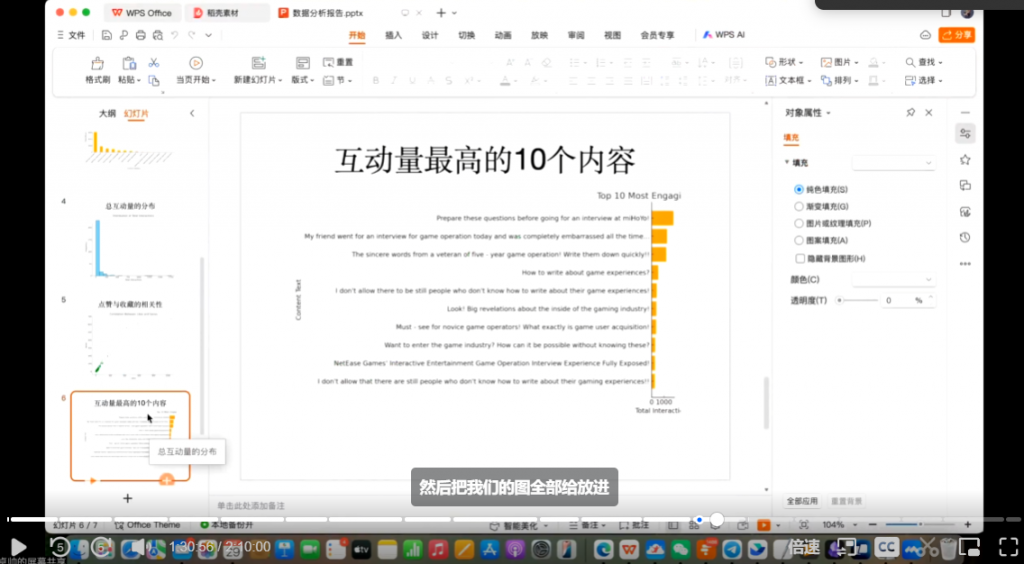Image resolution: width=1024 pixels, height=564 pixels.
Task: Select gradient fill (渐变填充) radio option
Action: (x=799, y=206)
